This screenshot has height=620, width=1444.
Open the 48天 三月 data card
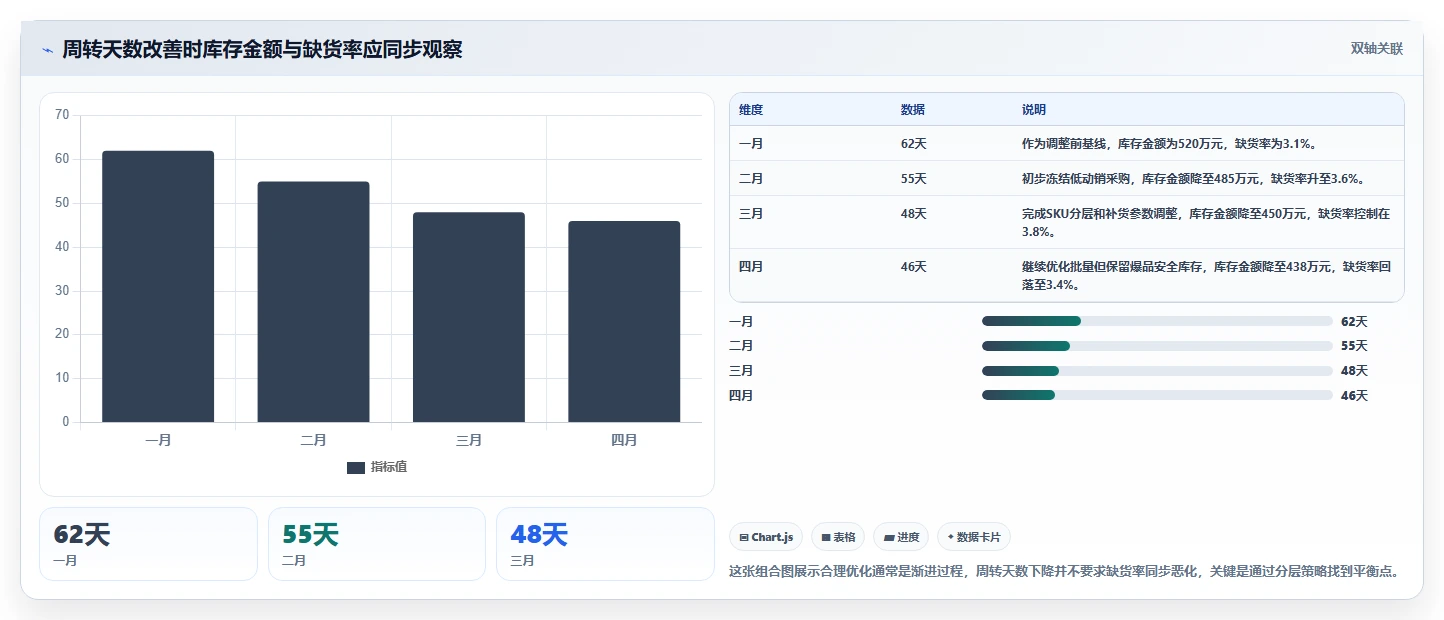coord(605,544)
